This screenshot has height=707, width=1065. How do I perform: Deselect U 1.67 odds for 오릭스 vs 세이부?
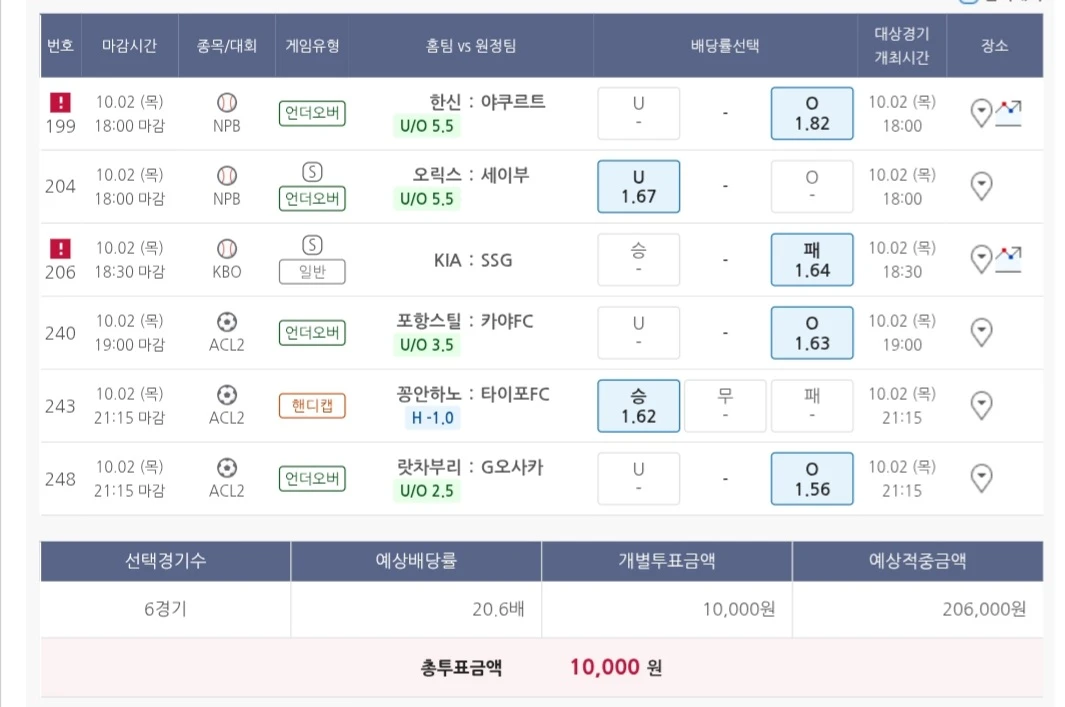pyautogui.click(x=638, y=186)
